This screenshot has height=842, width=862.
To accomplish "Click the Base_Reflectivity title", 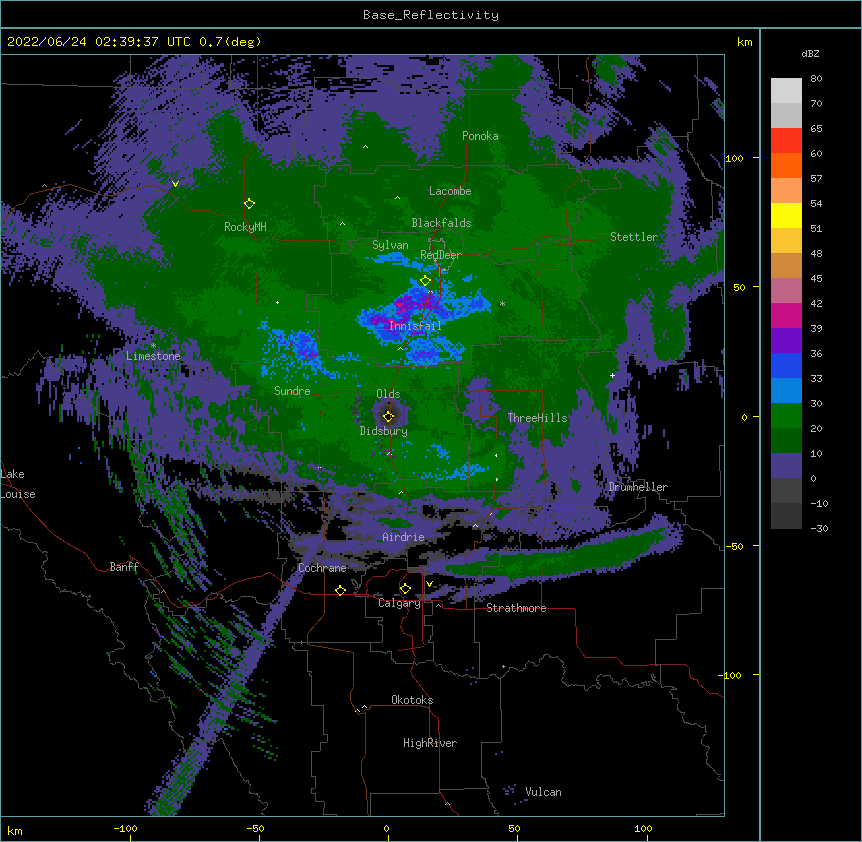I will tap(431, 15).
